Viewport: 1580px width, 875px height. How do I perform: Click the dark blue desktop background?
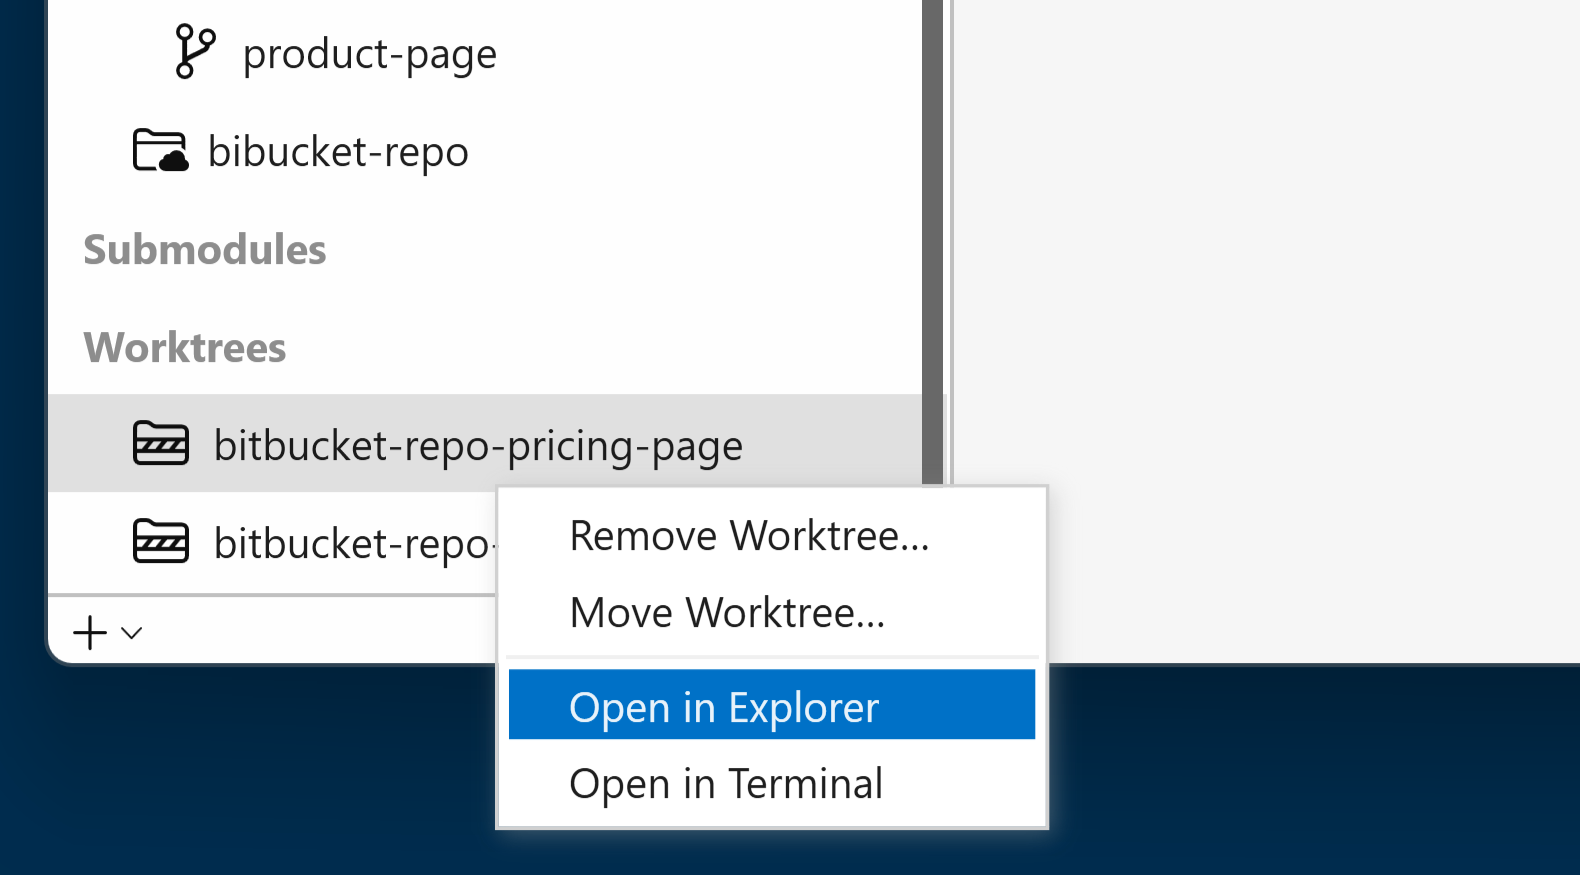coord(1300,780)
